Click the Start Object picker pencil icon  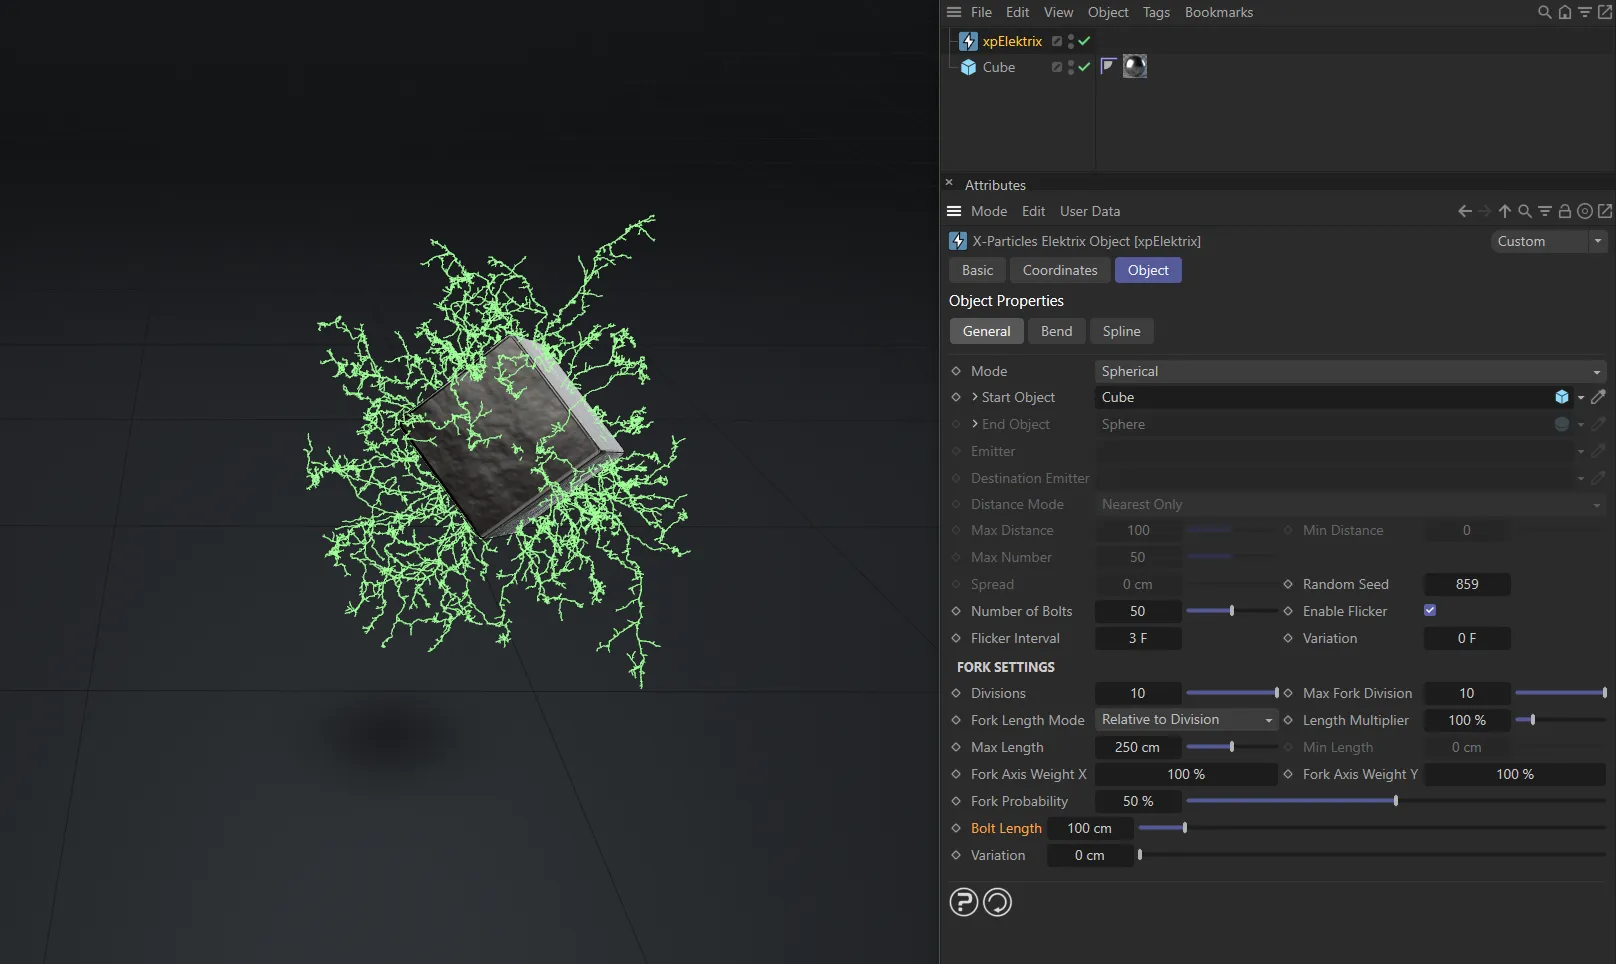[1598, 397]
